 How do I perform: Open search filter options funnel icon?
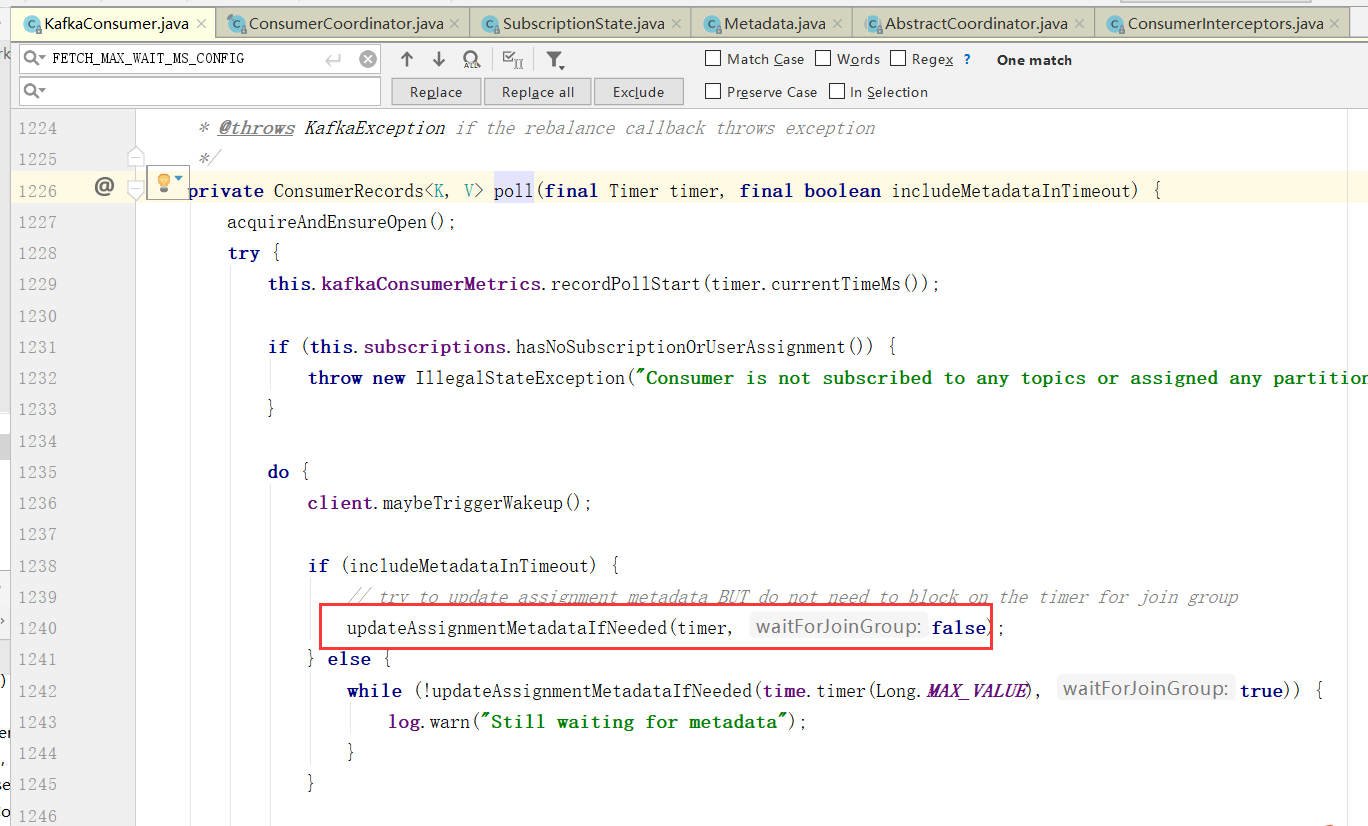tap(555, 60)
